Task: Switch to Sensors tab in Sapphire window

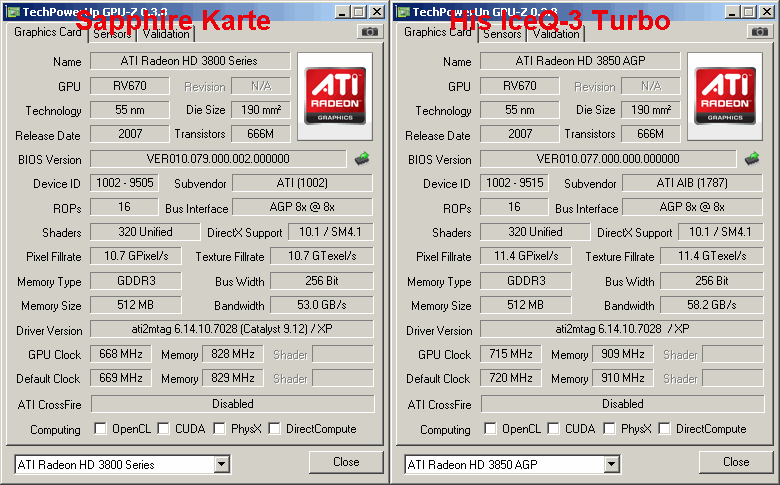Action: click(112, 34)
